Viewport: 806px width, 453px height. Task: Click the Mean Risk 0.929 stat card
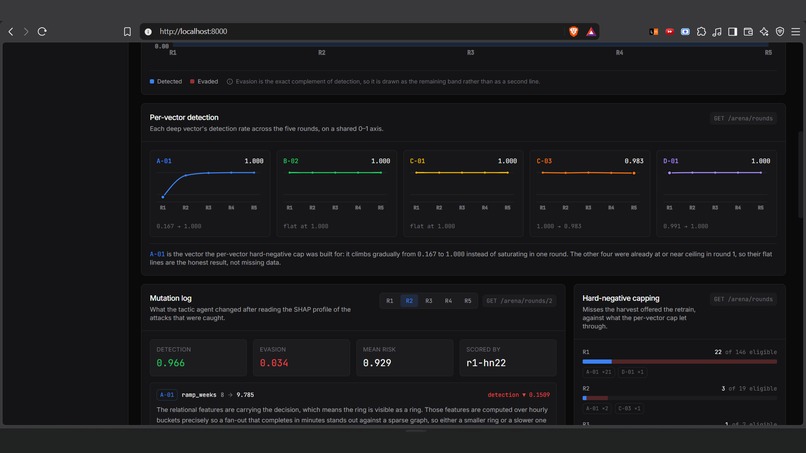point(405,357)
